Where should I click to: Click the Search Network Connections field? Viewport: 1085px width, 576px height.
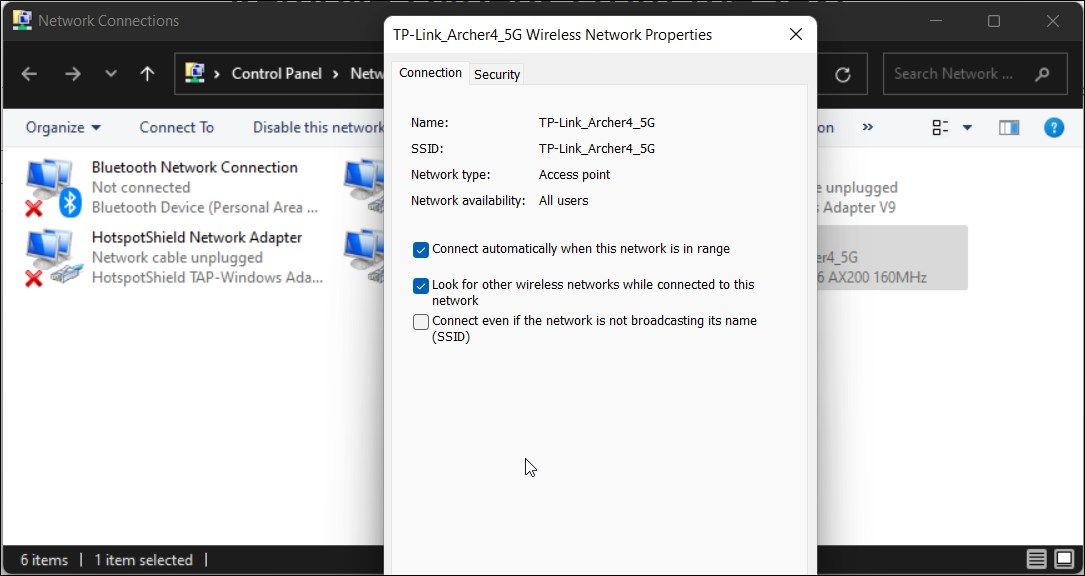[975, 73]
